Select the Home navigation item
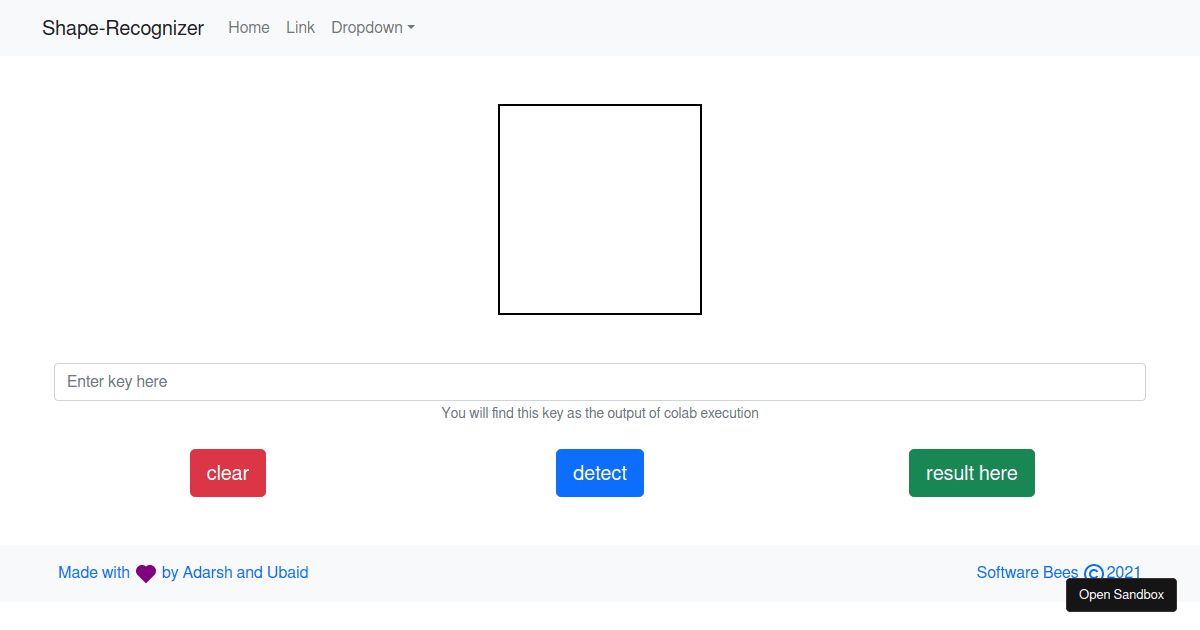1200x630 pixels. click(248, 27)
